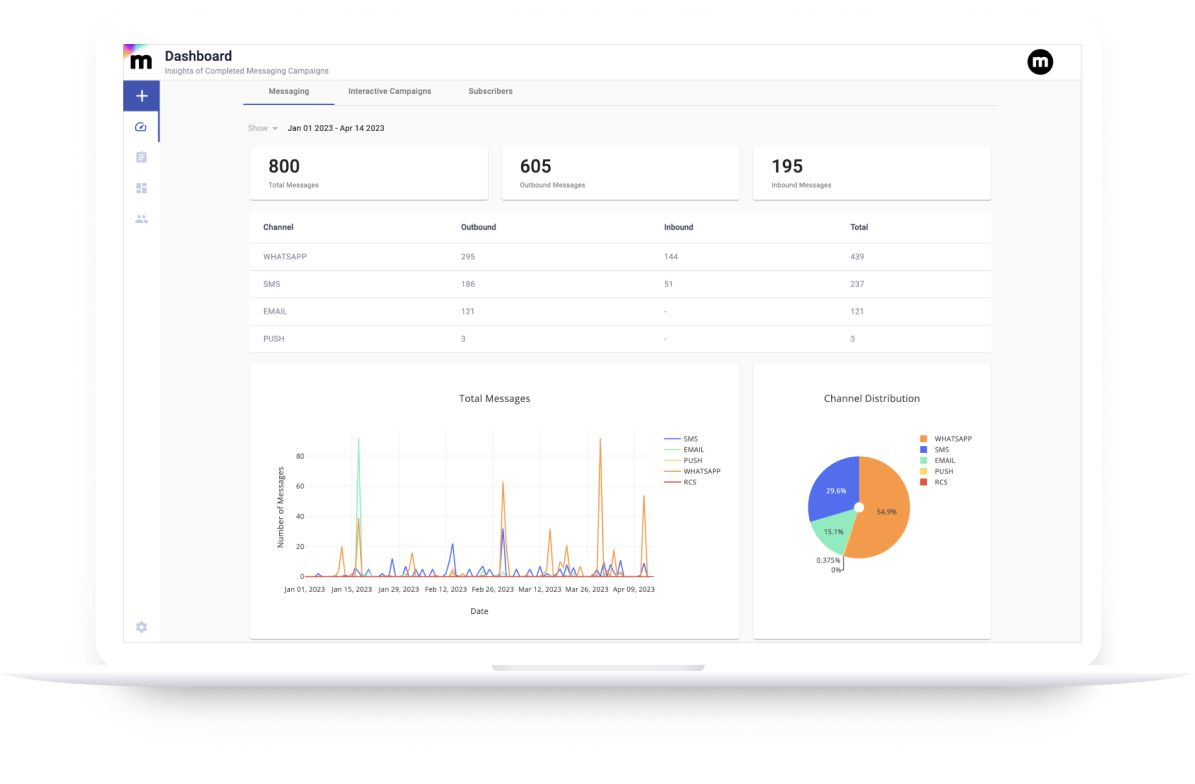
Task: Open the Show dropdown filter
Action: (260, 128)
